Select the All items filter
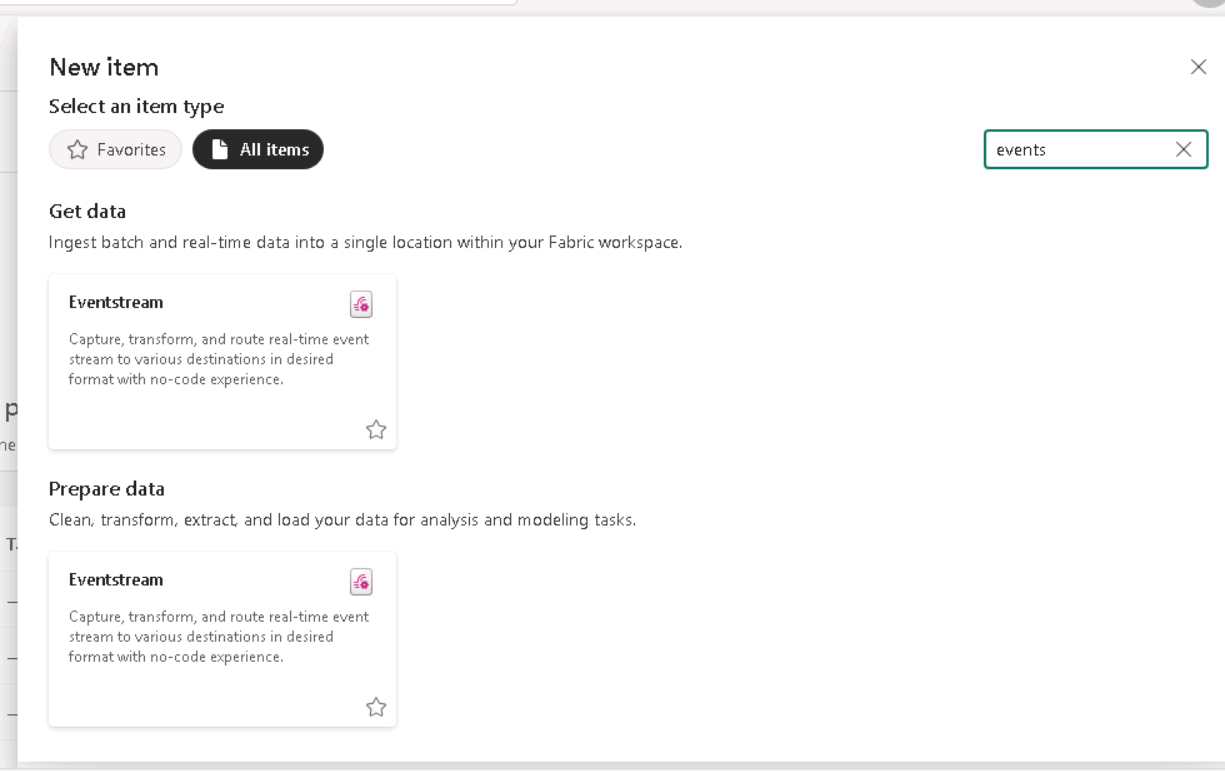1225x771 pixels. pyautogui.click(x=258, y=150)
